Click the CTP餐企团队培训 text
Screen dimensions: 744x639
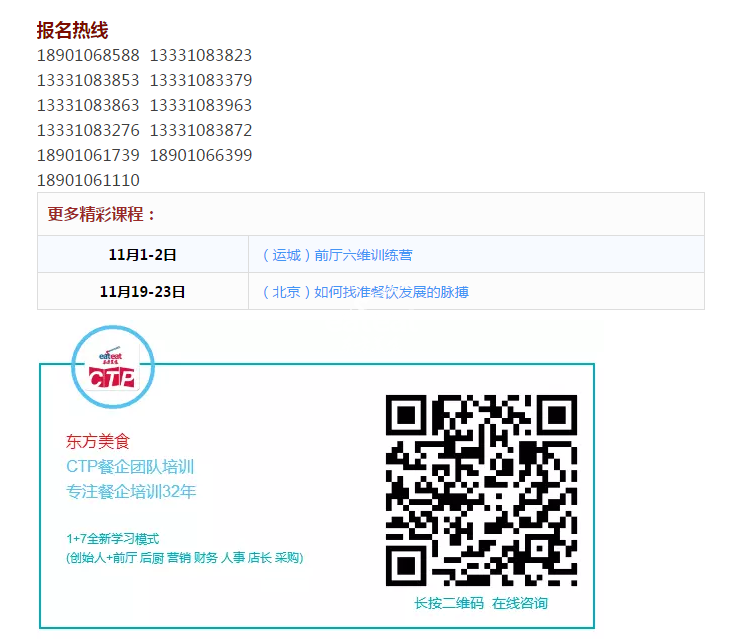pyautogui.click(x=130, y=466)
